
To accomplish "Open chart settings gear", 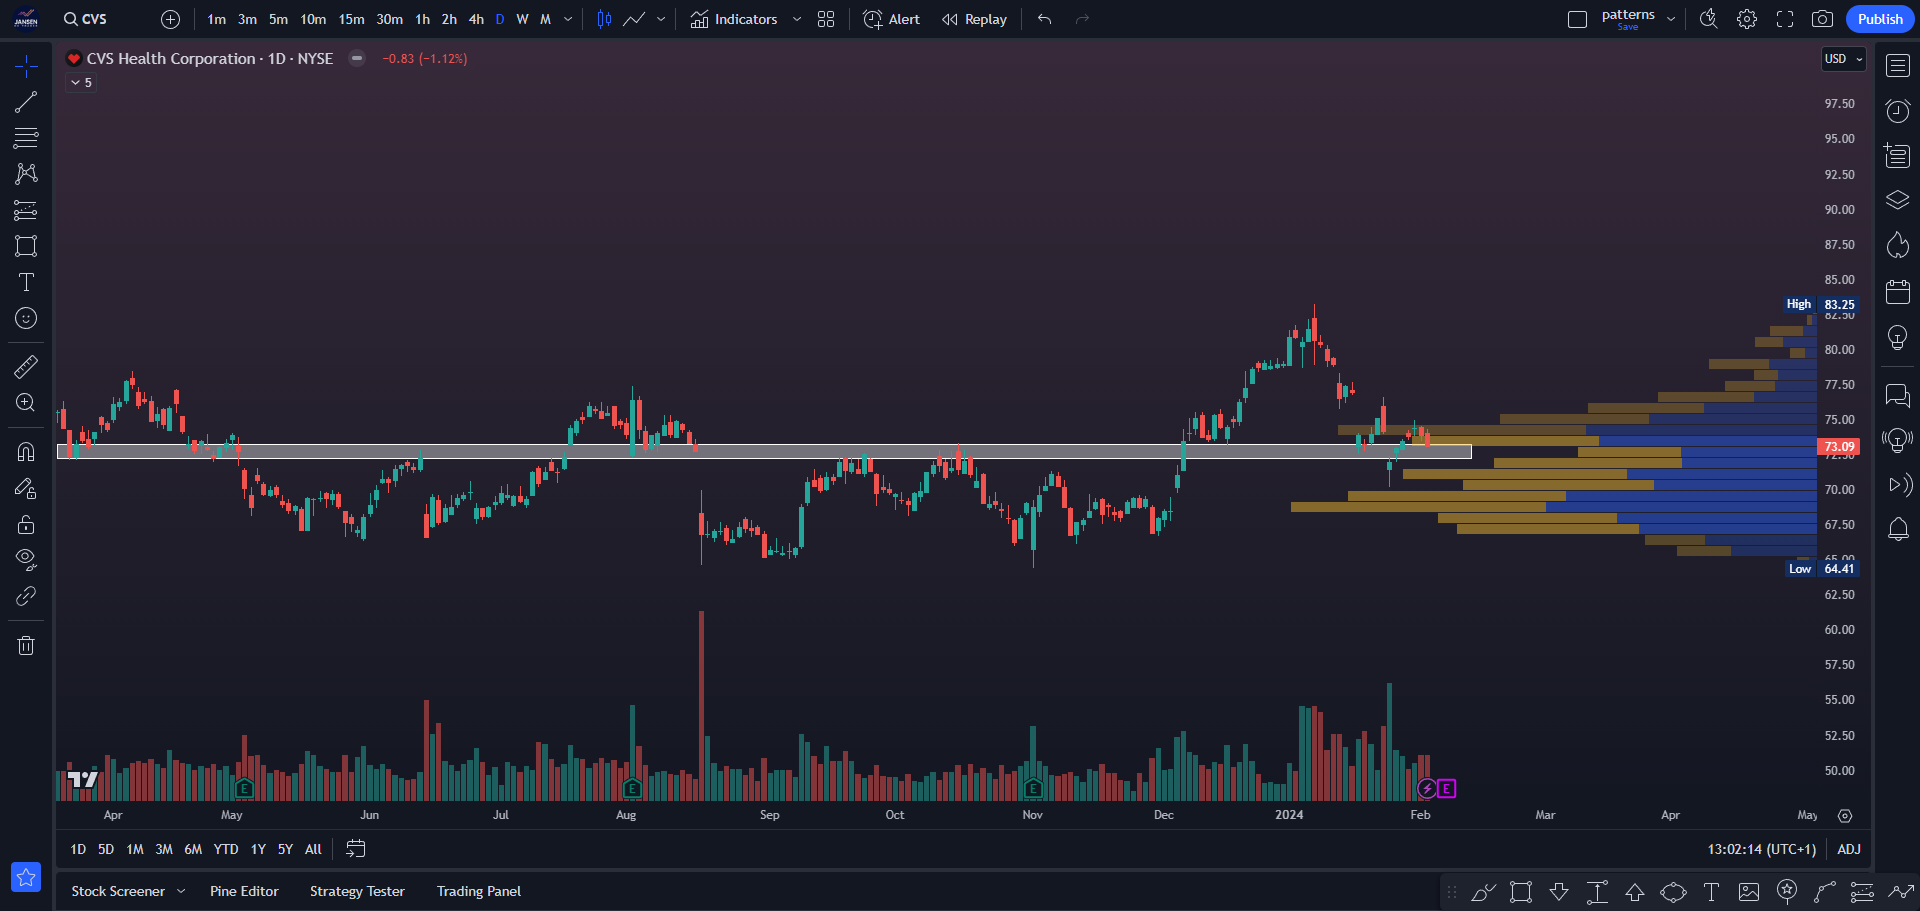I will [1747, 19].
